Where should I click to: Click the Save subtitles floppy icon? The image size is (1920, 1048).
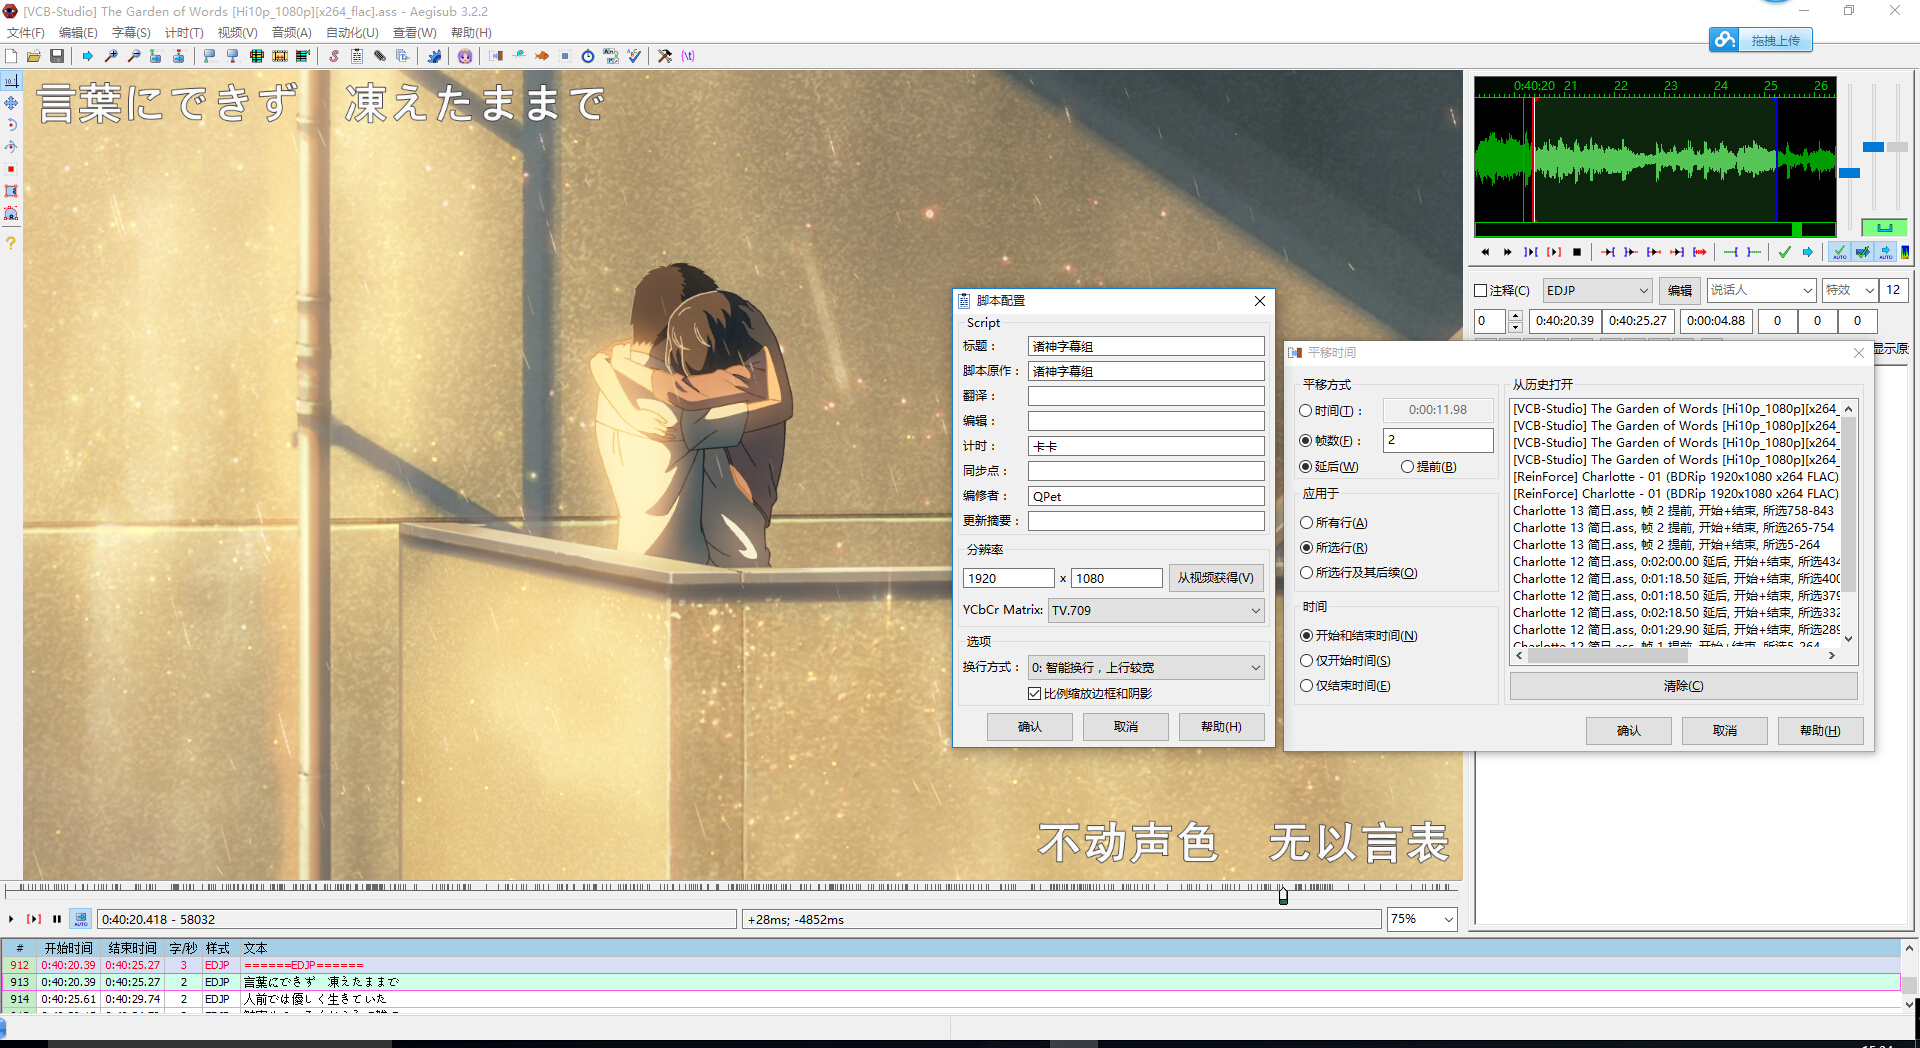point(57,56)
